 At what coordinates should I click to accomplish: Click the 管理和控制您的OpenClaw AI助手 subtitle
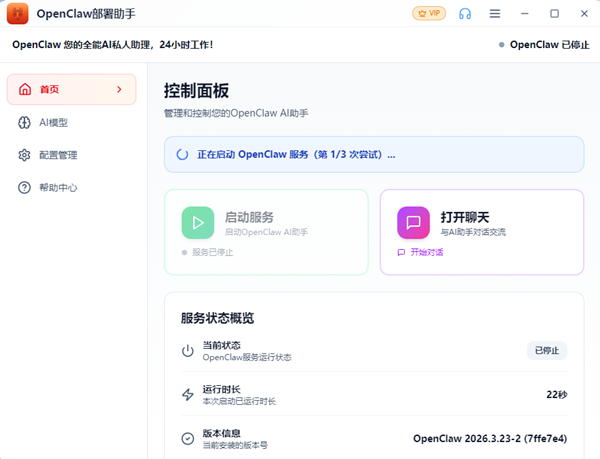tap(236, 113)
